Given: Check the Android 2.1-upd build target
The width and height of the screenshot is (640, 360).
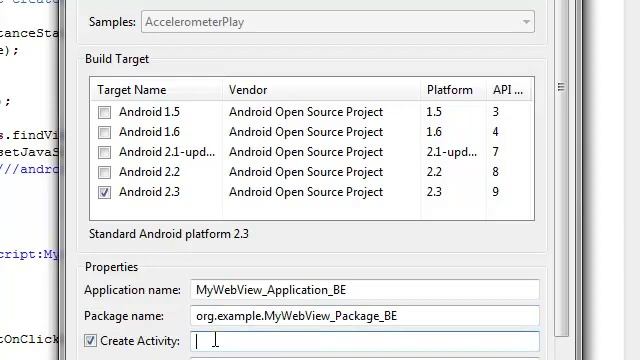Looking at the screenshot, I should click(104, 152).
